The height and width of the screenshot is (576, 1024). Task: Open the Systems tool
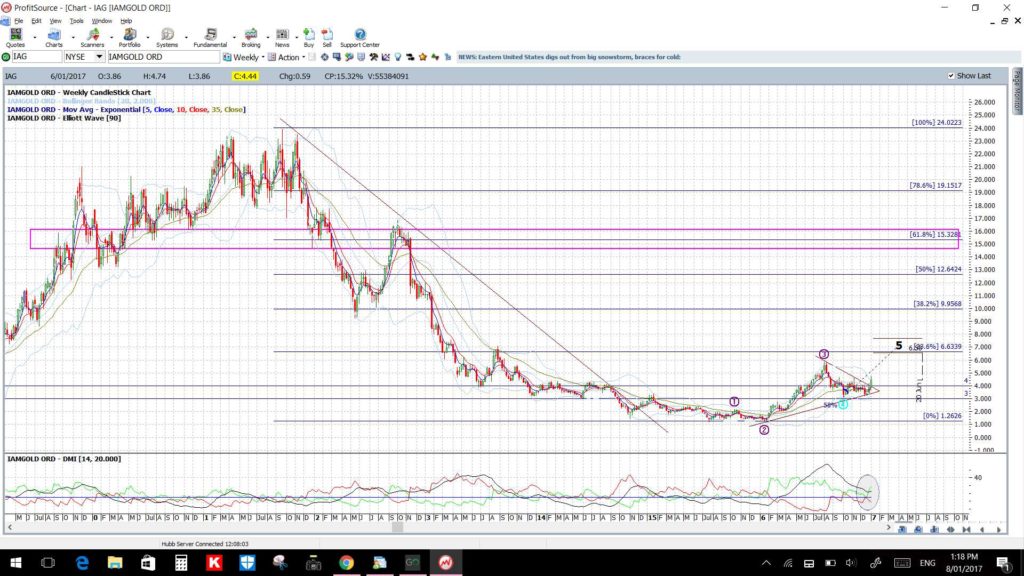(x=167, y=38)
